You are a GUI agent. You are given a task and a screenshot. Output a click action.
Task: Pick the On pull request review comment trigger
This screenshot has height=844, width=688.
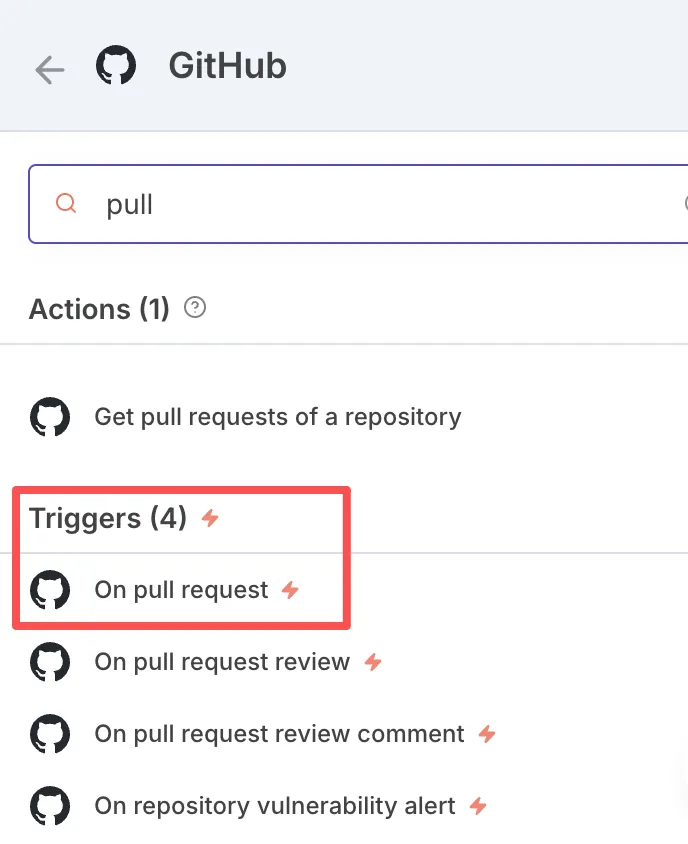(279, 734)
